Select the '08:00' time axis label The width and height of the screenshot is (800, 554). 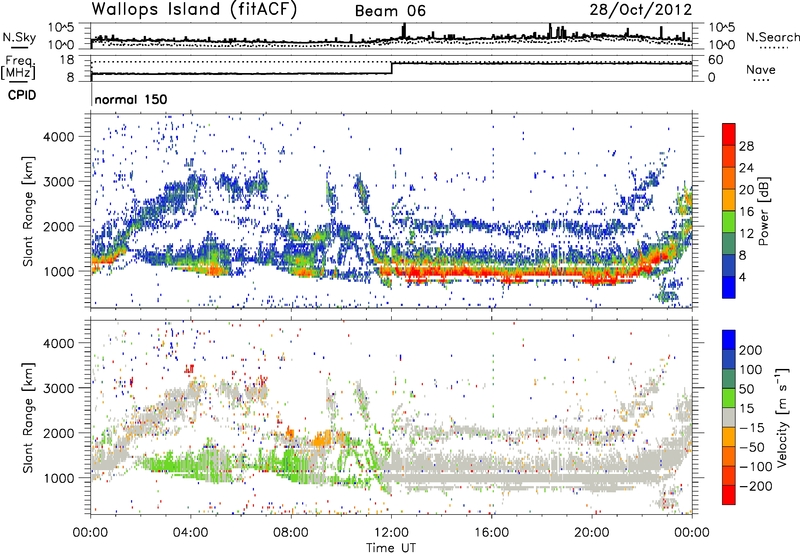[291, 533]
